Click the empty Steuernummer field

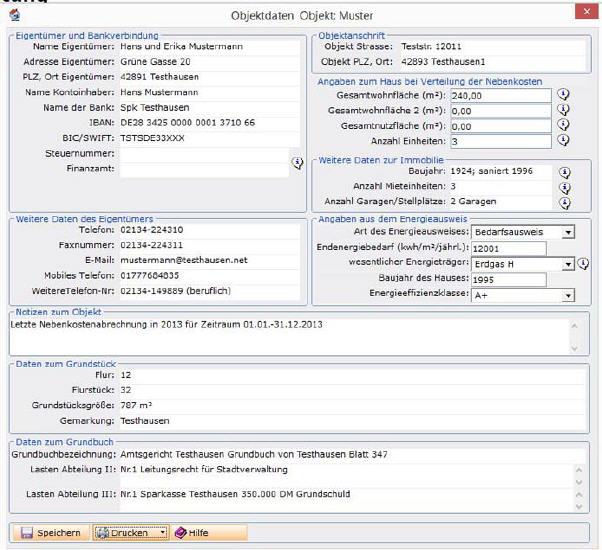(x=204, y=154)
